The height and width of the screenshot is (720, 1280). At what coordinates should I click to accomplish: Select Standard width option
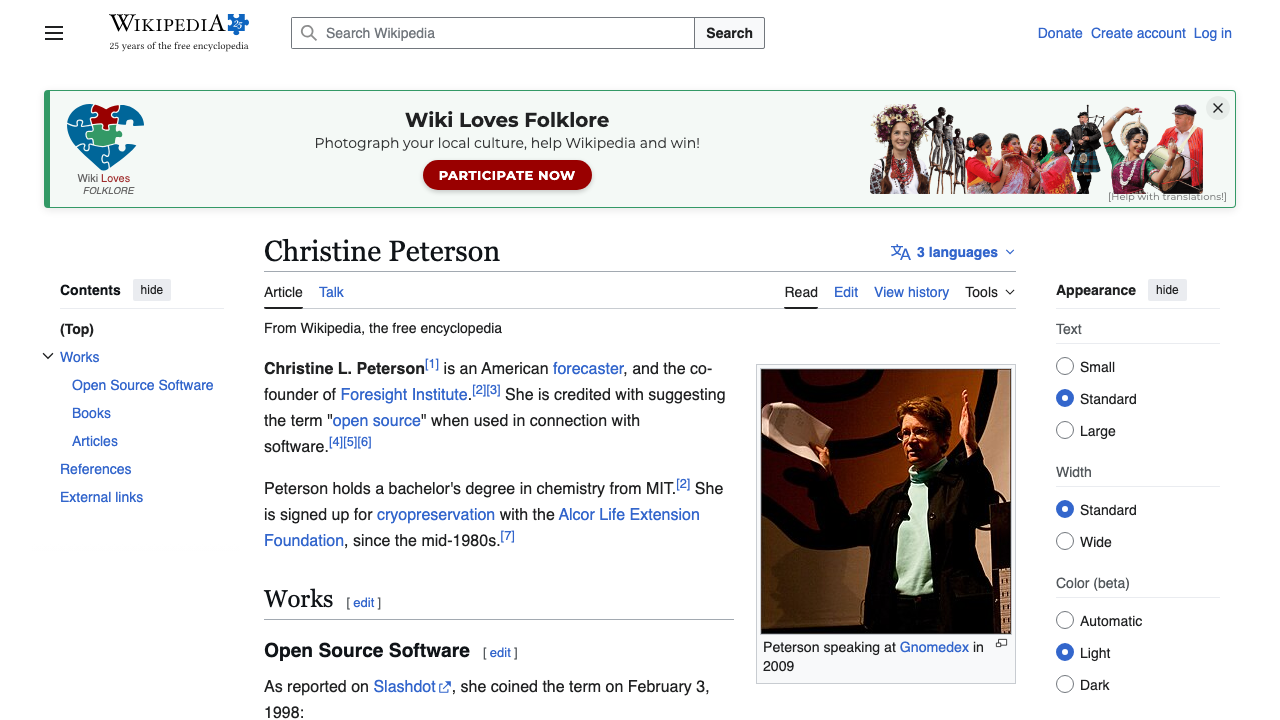[x=1065, y=510]
